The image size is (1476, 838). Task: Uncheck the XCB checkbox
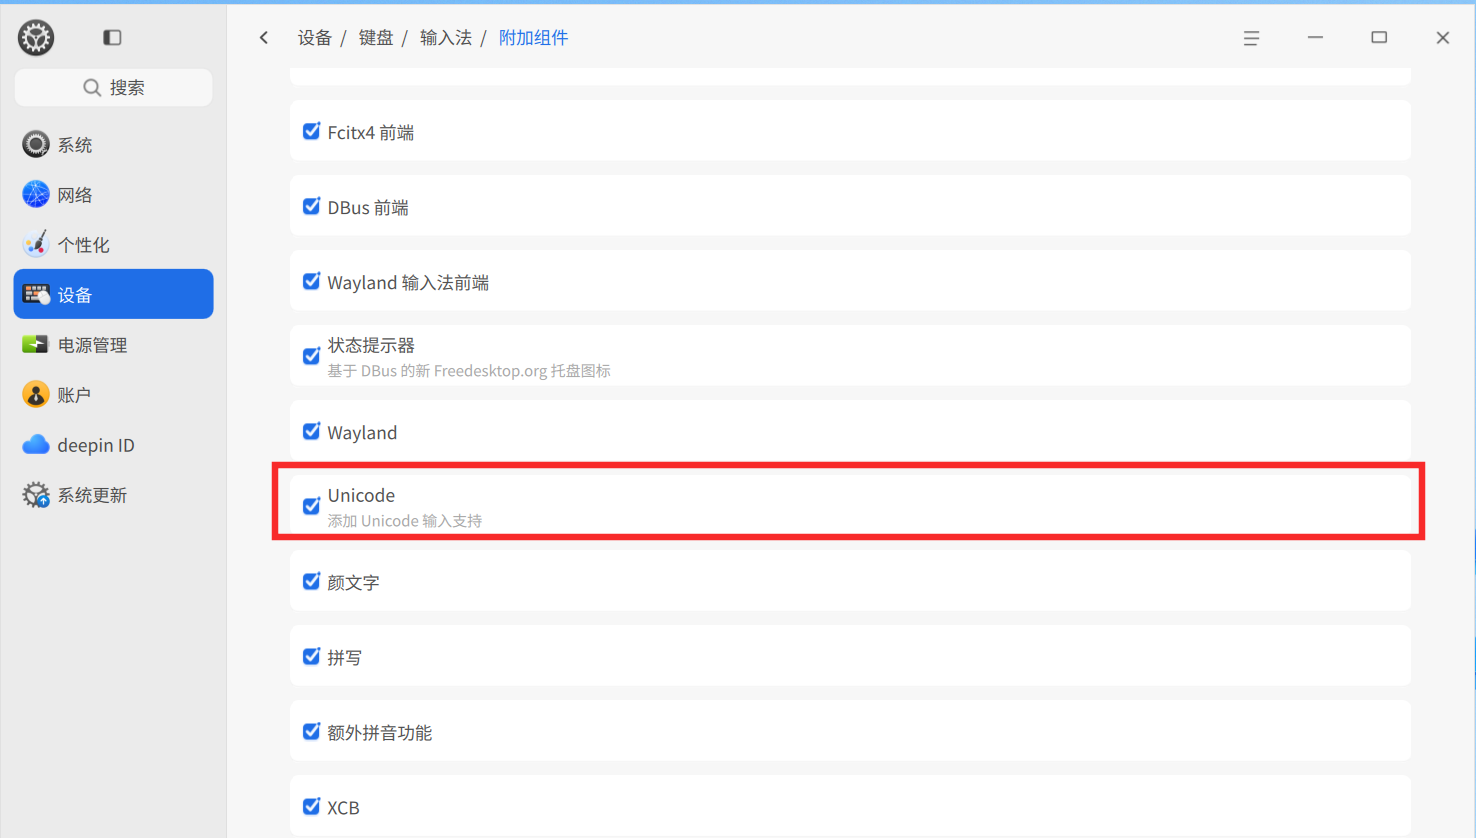pyautogui.click(x=311, y=806)
